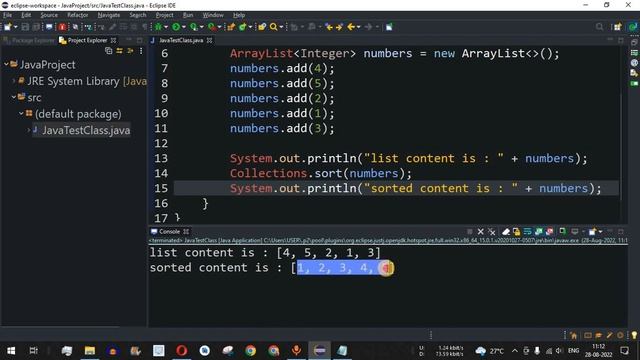
Task: Collapse the (default package) node
Action: click(x=21, y=113)
